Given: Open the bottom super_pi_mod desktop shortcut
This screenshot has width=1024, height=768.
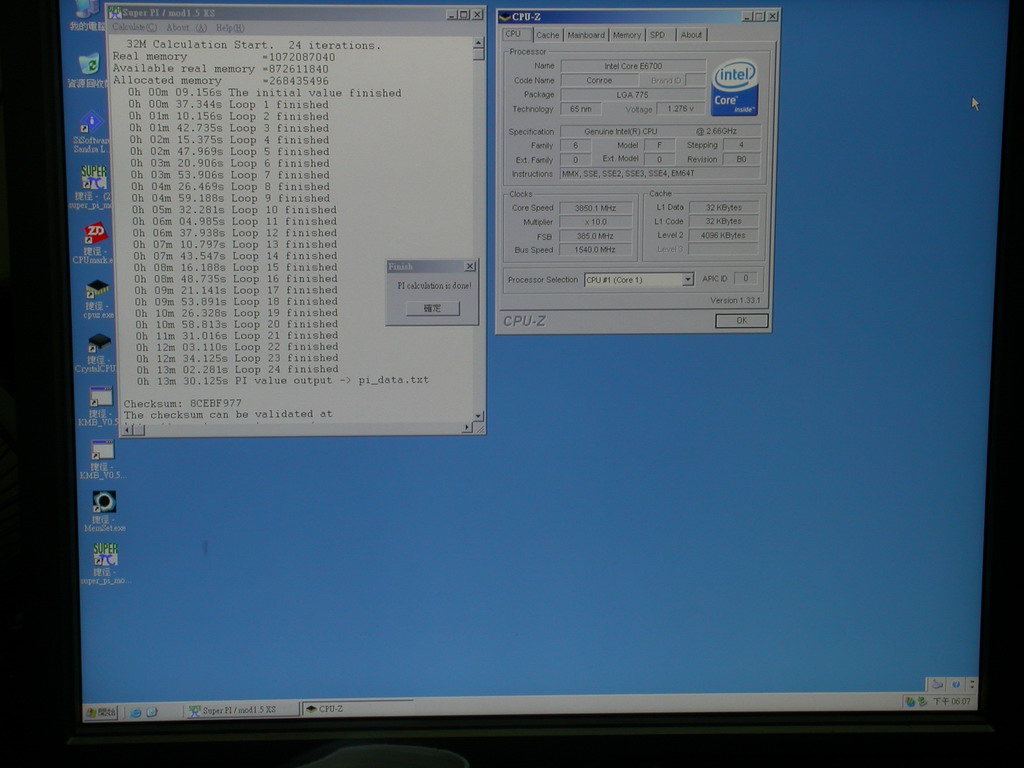Looking at the screenshot, I should point(105,564).
